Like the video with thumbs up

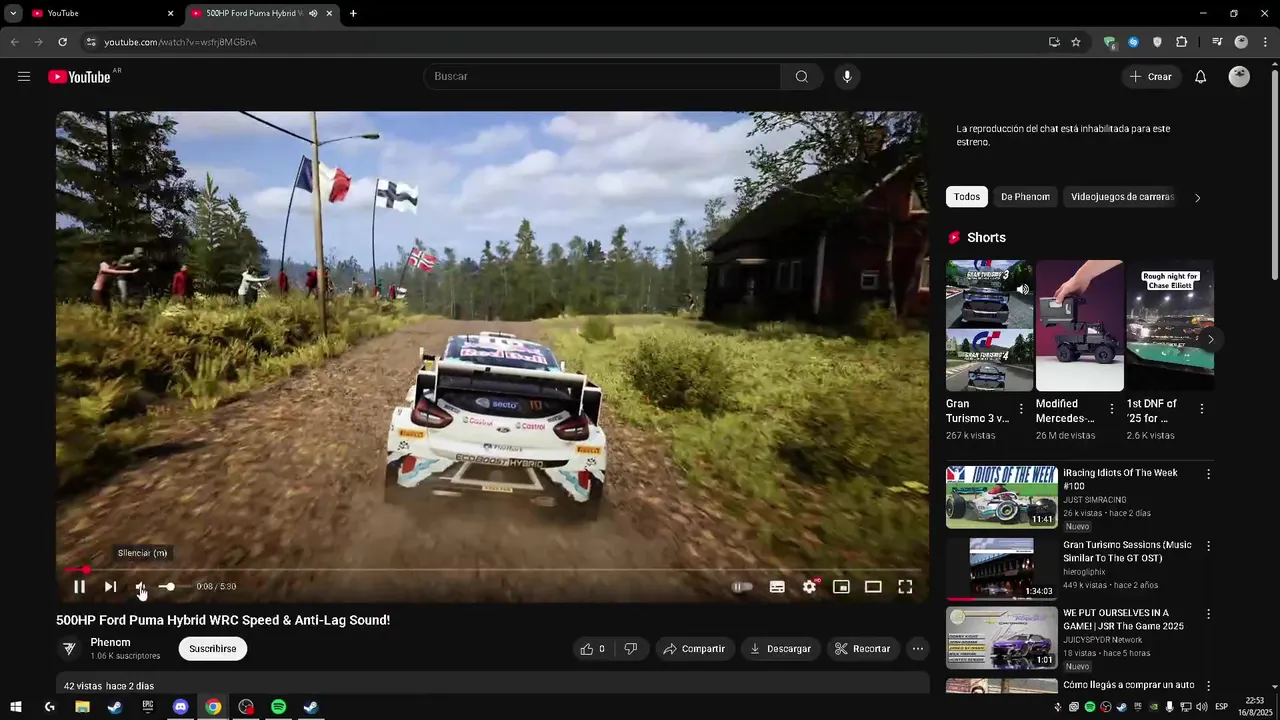pos(592,649)
